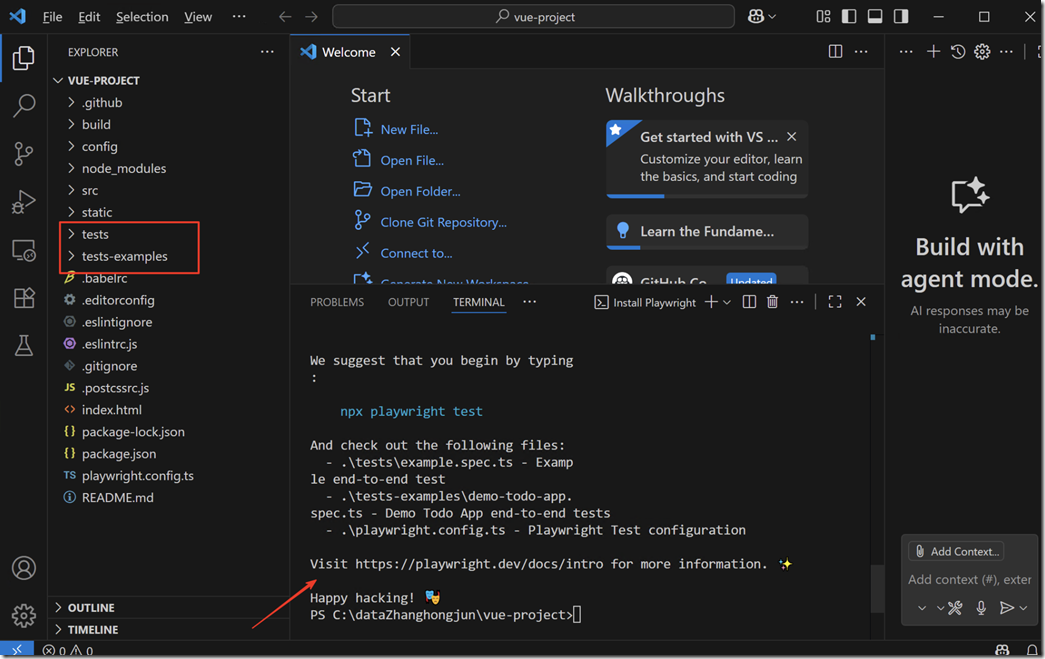1045x659 pixels.
Task: Create a new terminal with plus icon
Action: [x=711, y=302]
